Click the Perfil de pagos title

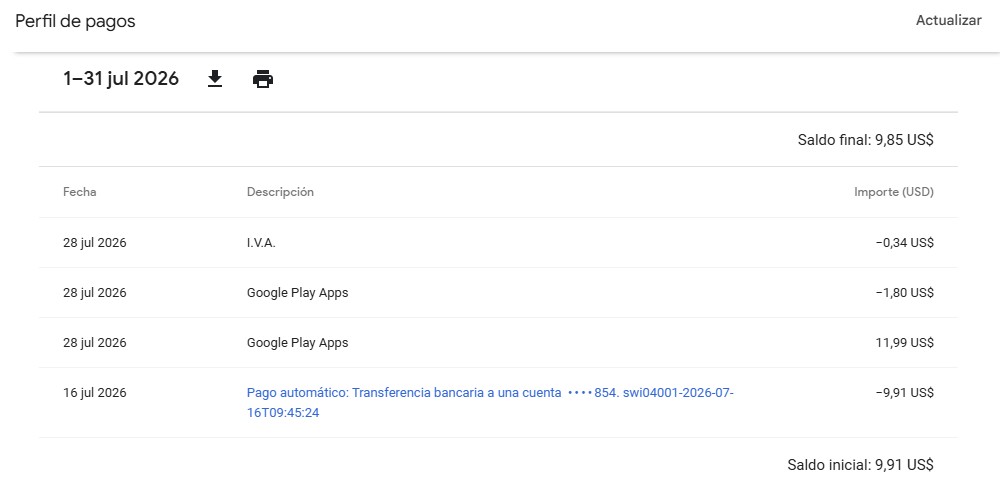pos(75,21)
